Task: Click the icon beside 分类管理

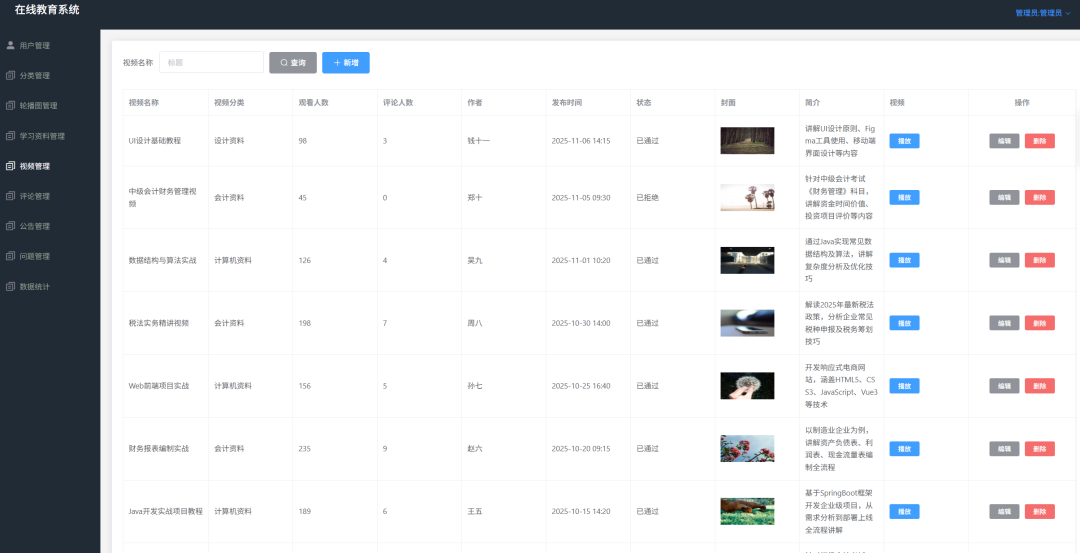Action: point(10,76)
